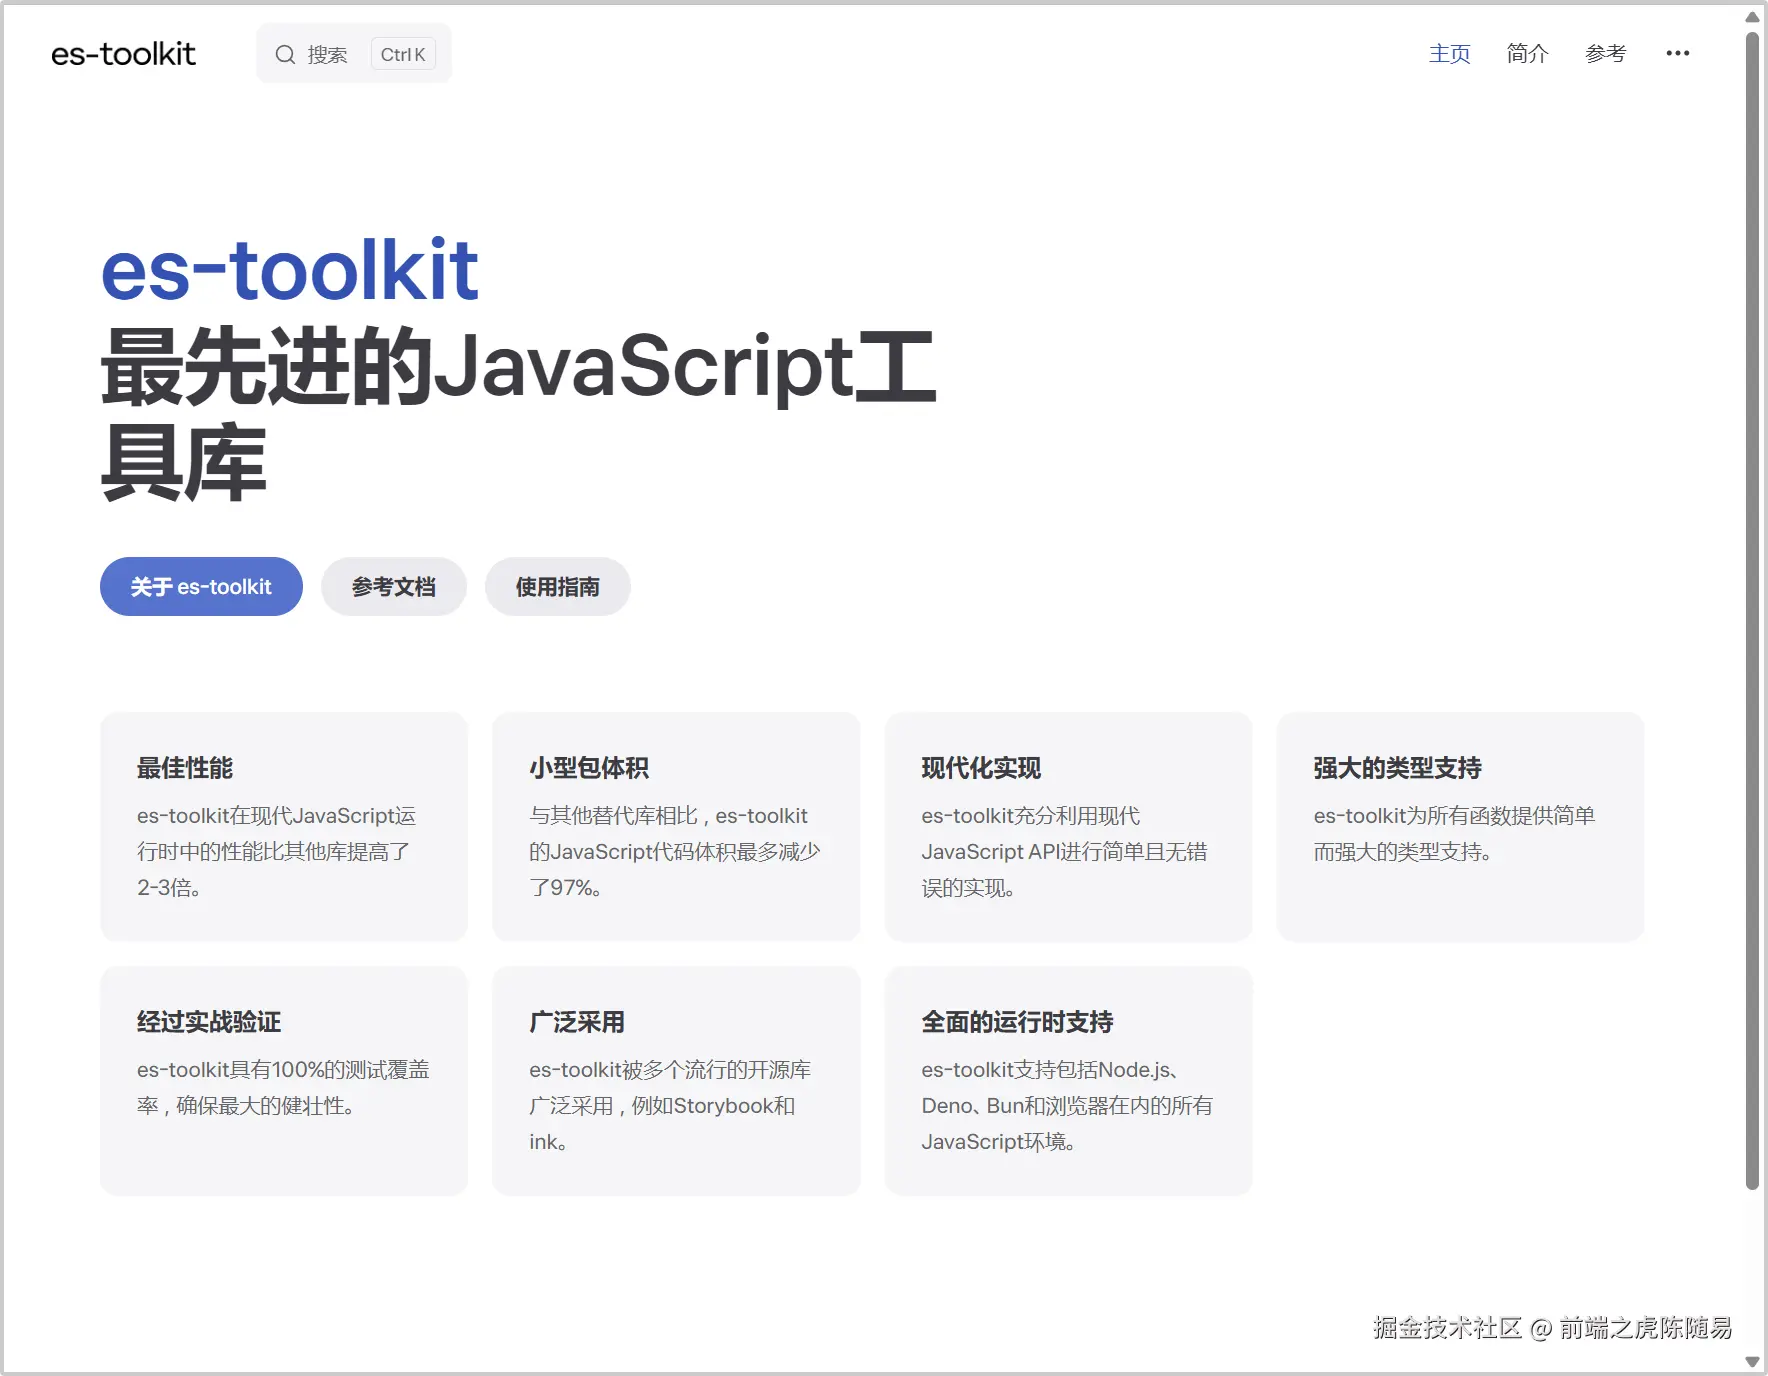Click the search magnifier icon
The image size is (1768, 1376).
point(286,54)
